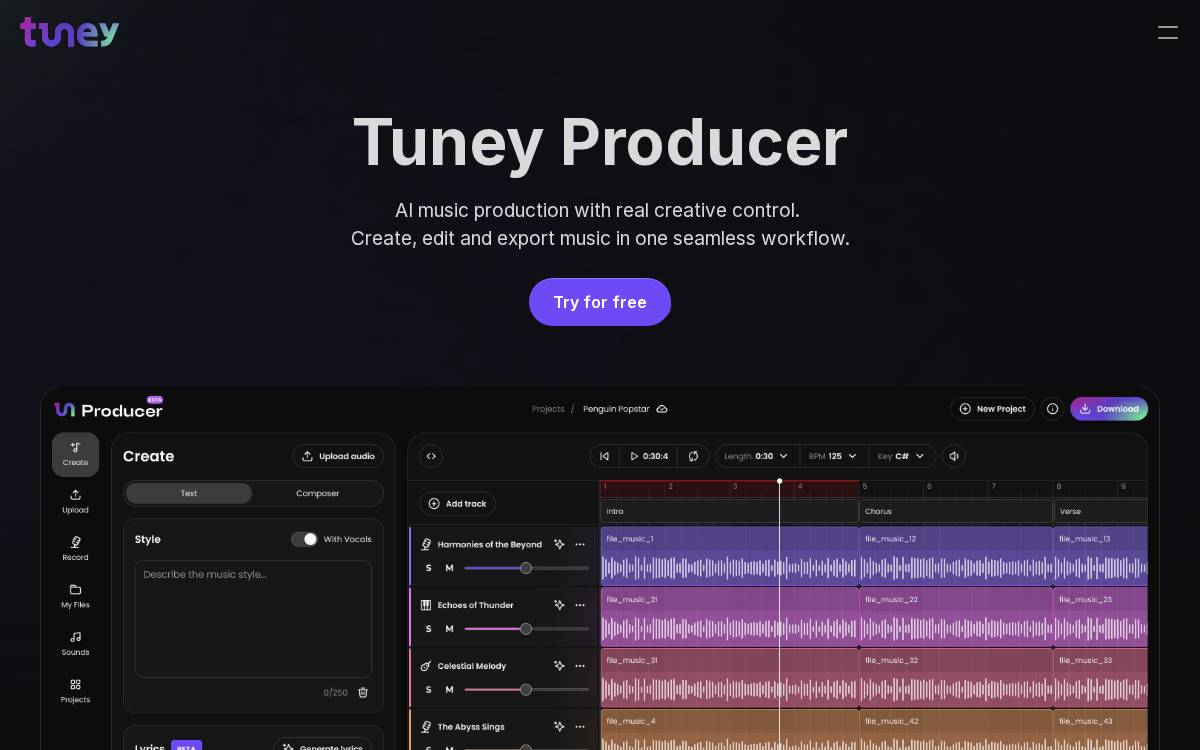Viewport: 1200px width, 750px height.
Task: Click the info icon beside New Project
Action: tap(1052, 409)
